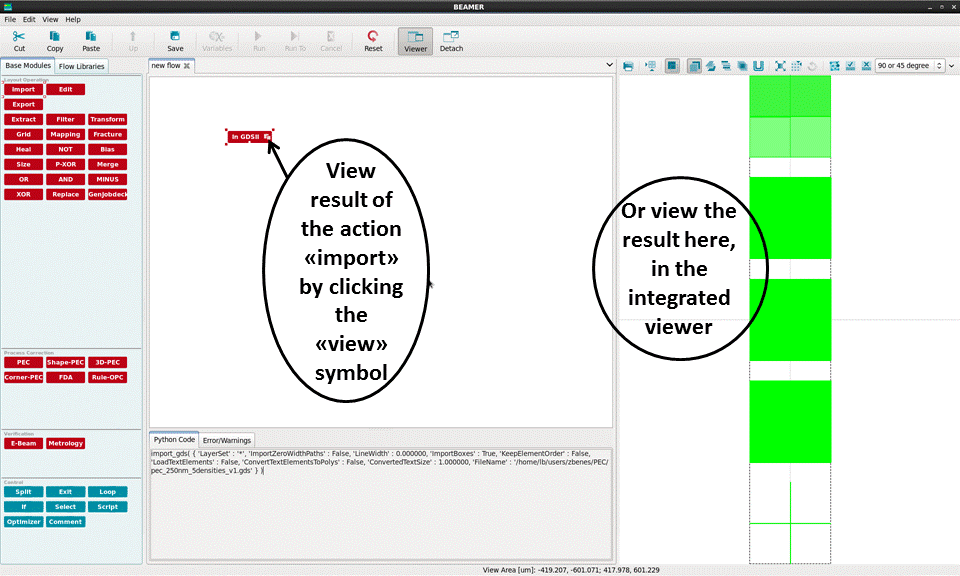Detach the viewer with the Detach icon

coord(451,40)
